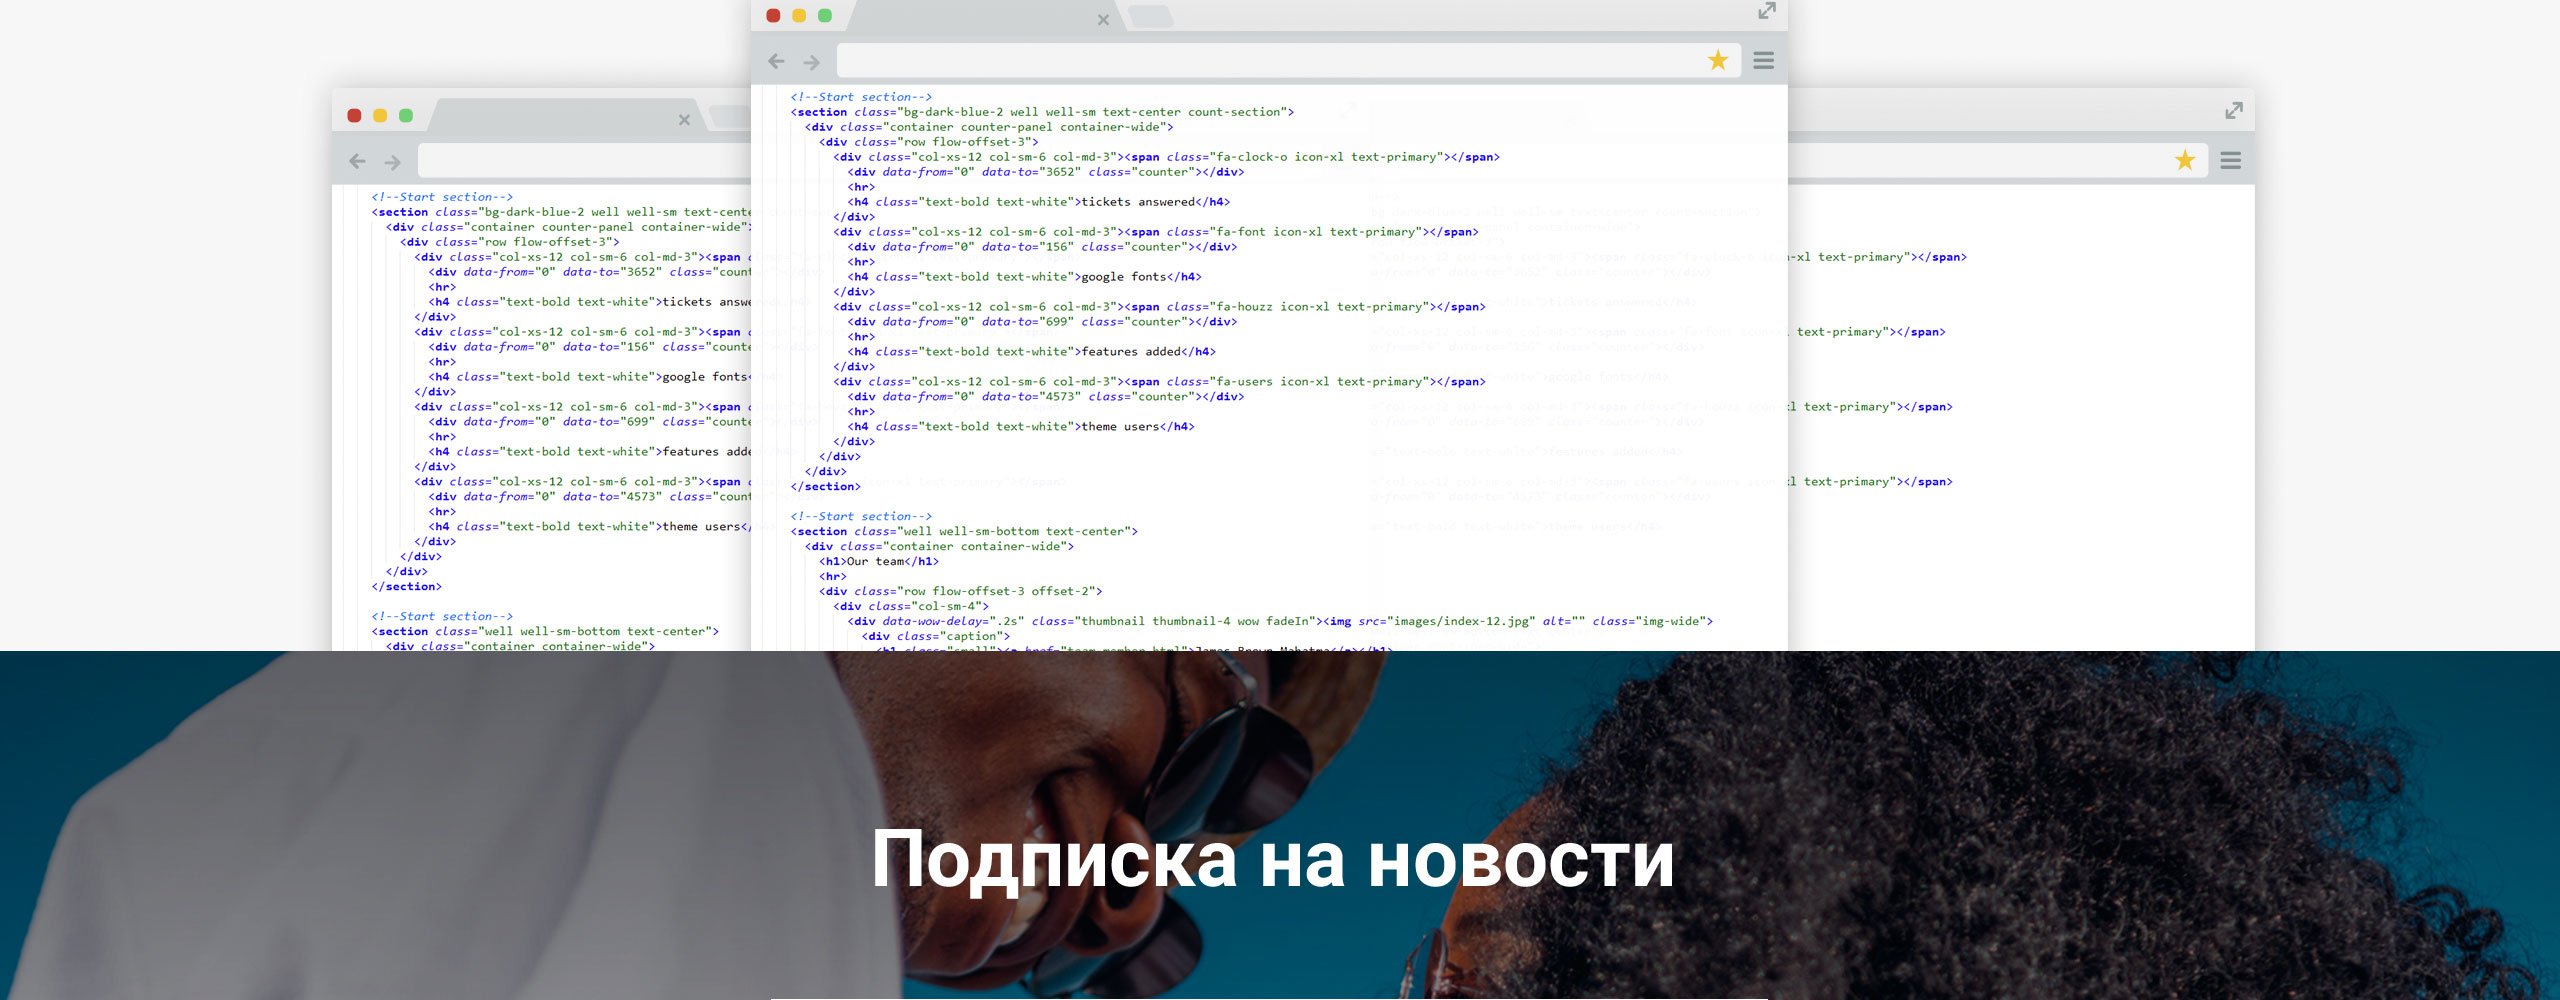Viewport: 2560px width, 1000px height.
Task: Click the 'features added' line in the front window
Action: [x=1032, y=352]
